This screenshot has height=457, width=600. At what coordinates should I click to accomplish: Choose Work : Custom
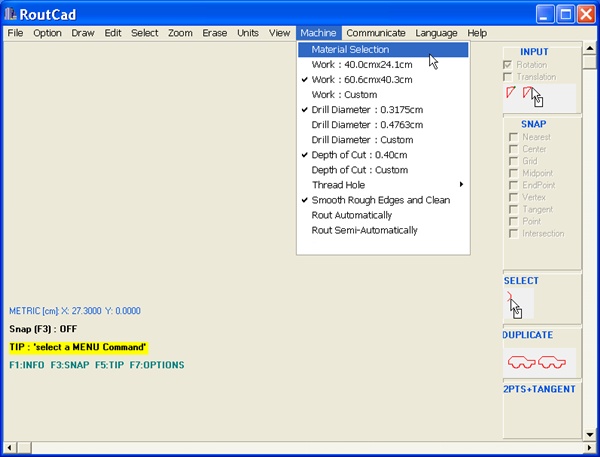383,95
